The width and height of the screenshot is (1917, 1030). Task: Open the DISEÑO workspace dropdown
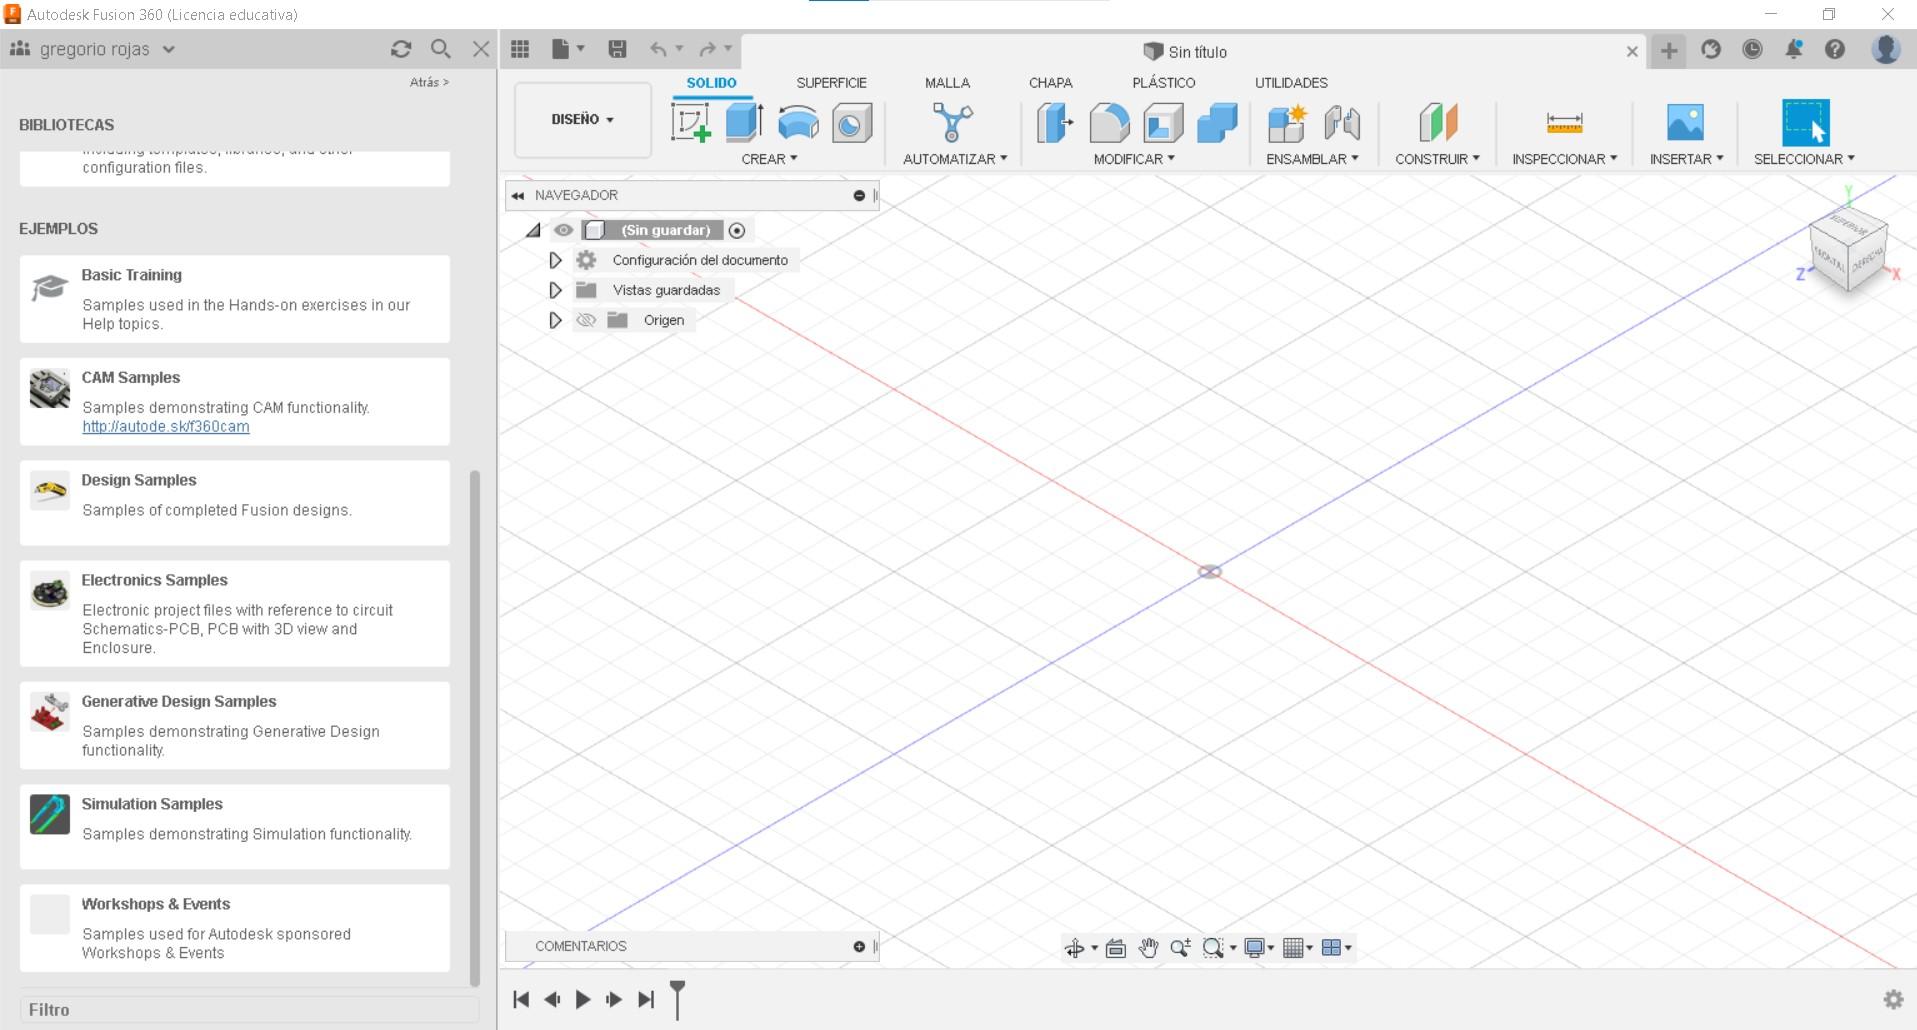coord(583,120)
